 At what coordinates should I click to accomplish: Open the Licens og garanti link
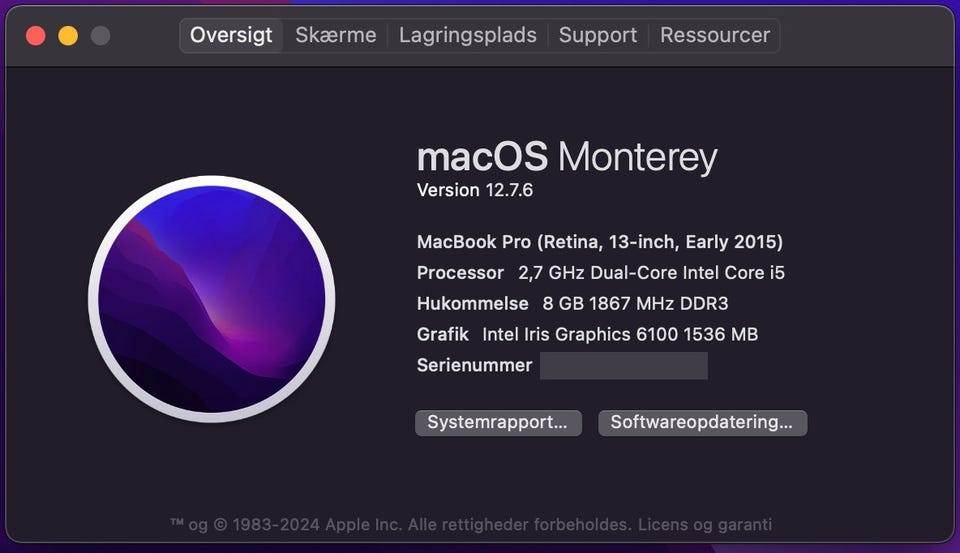click(704, 524)
